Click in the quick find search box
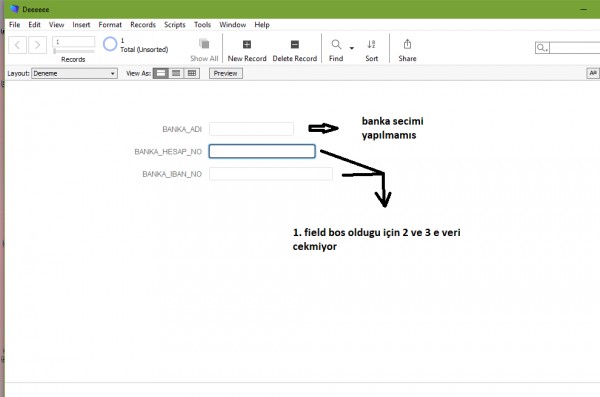Image resolution: width=600 pixels, height=397 pixels. tap(574, 48)
